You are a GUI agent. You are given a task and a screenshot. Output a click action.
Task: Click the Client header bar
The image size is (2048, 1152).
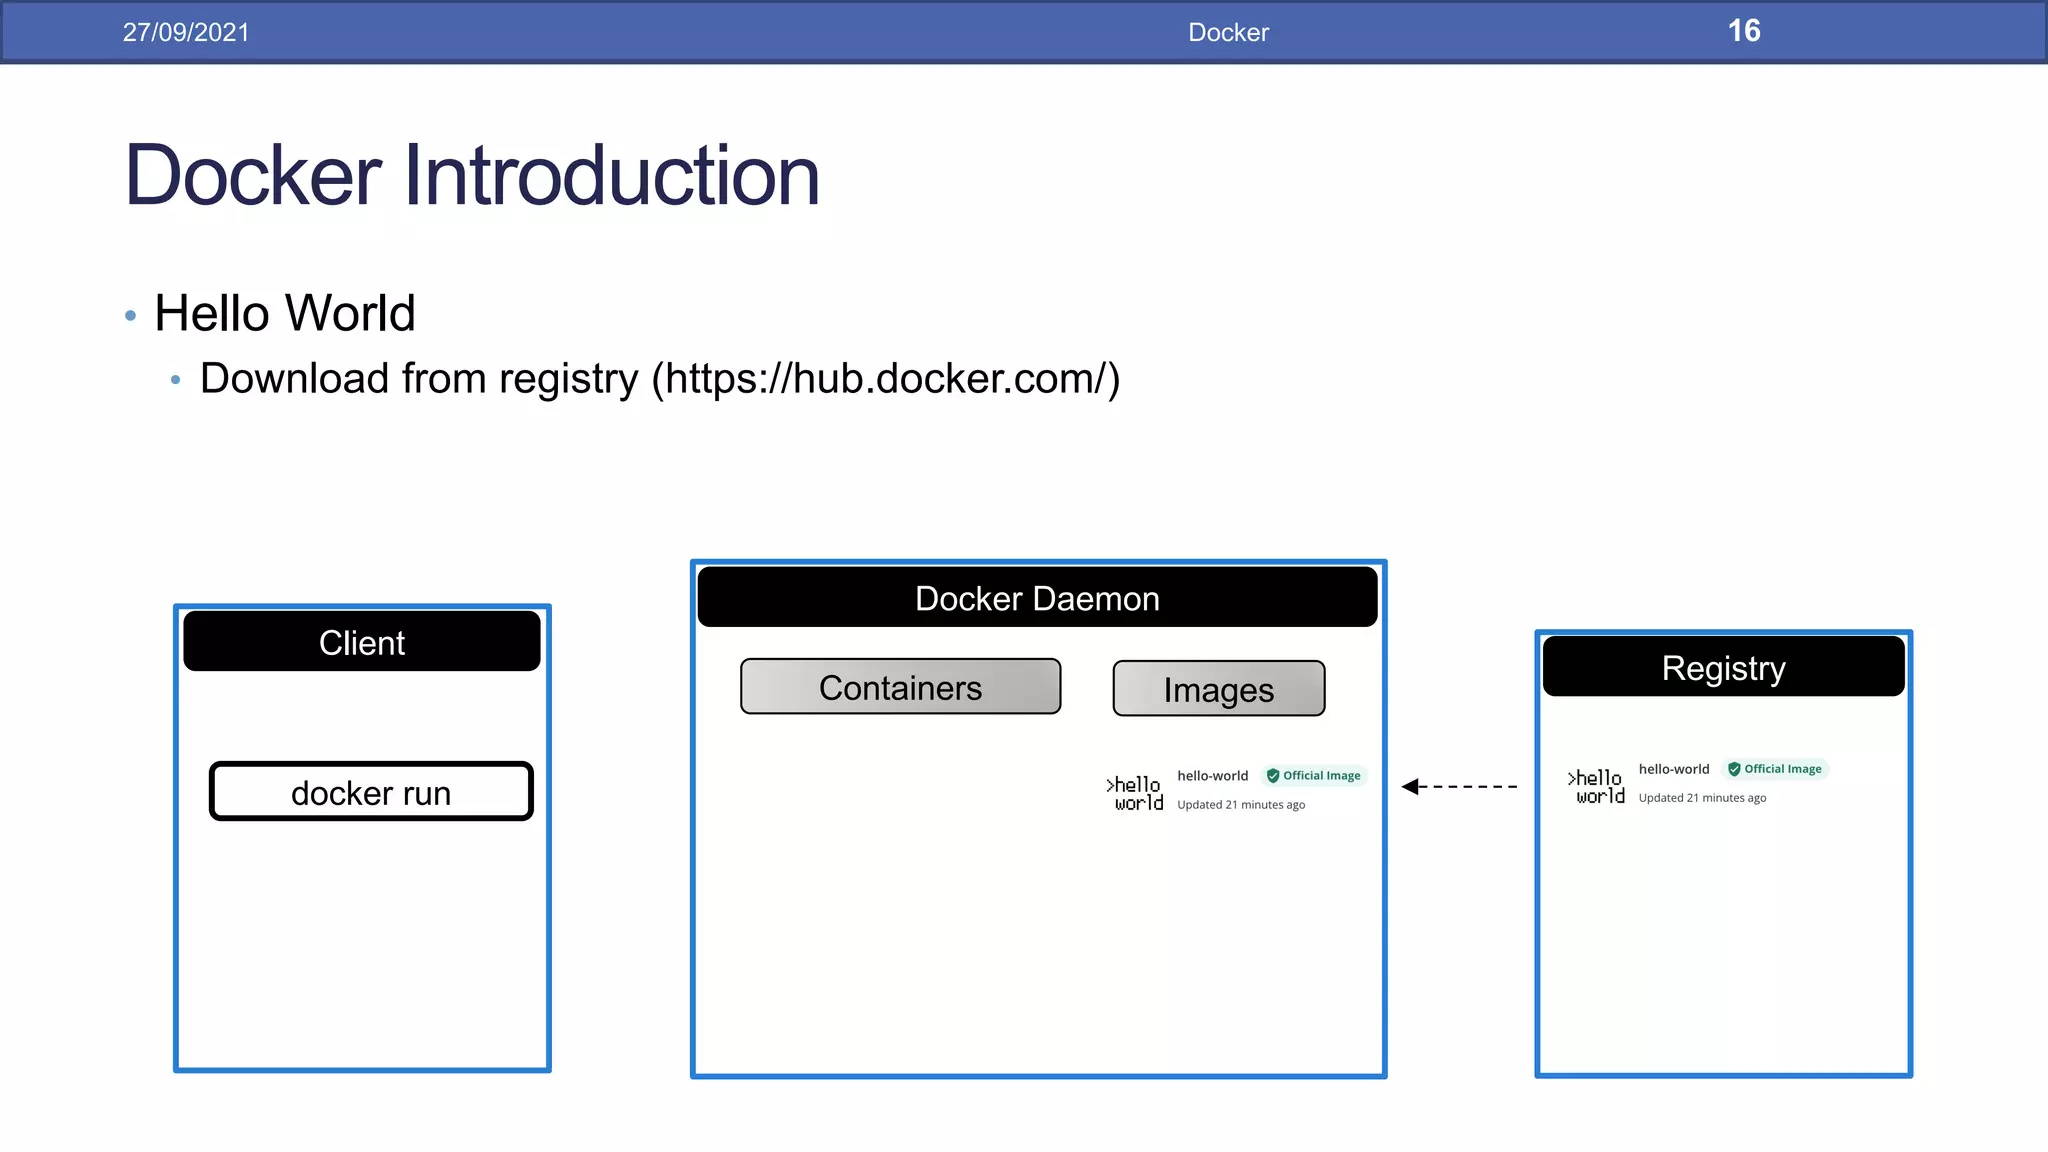point(362,642)
